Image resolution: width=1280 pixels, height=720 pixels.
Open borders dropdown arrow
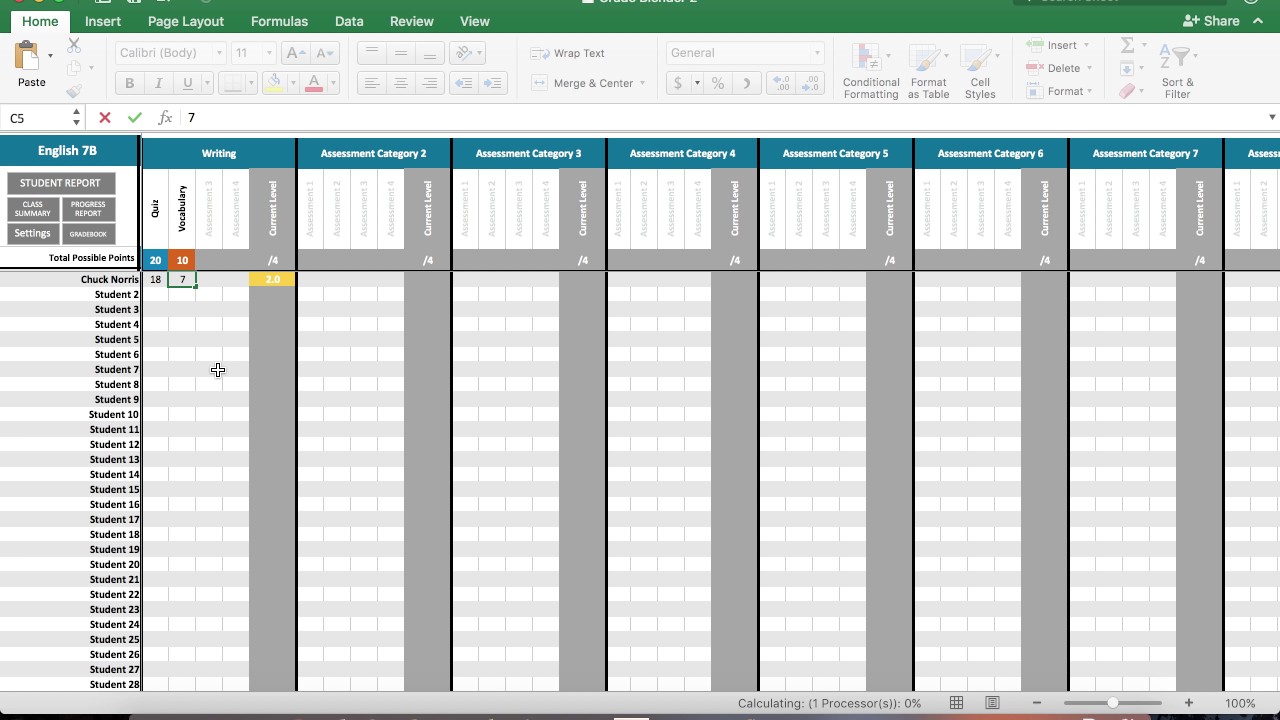pos(251,83)
